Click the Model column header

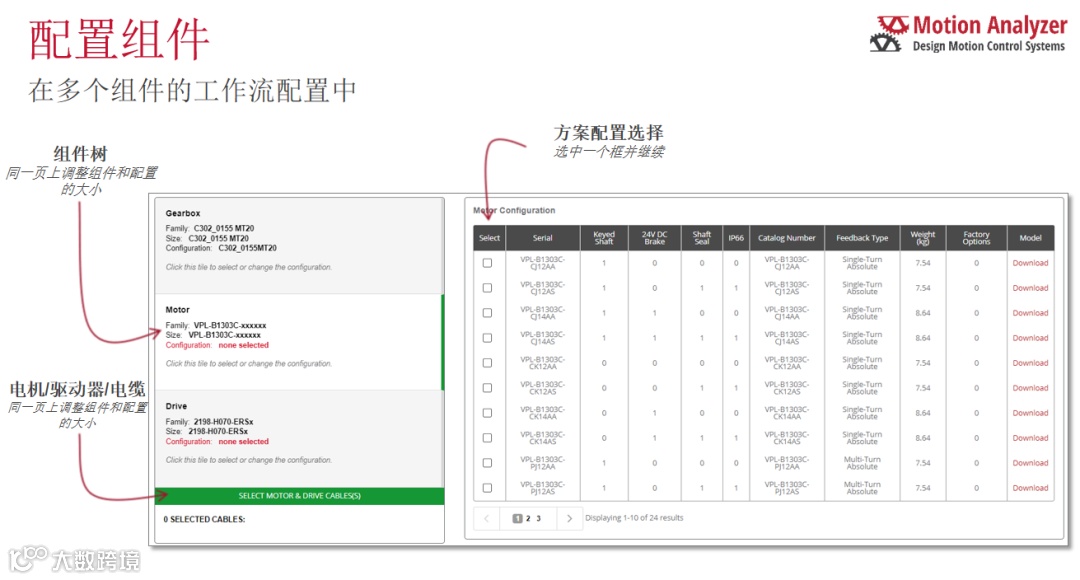pyautogui.click(x=1030, y=238)
